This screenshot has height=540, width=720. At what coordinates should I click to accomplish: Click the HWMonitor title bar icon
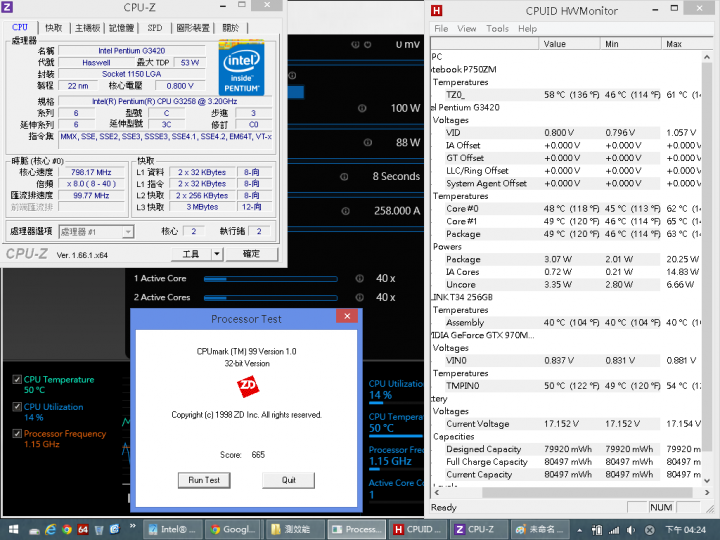pyautogui.click(x=437, y=10)
